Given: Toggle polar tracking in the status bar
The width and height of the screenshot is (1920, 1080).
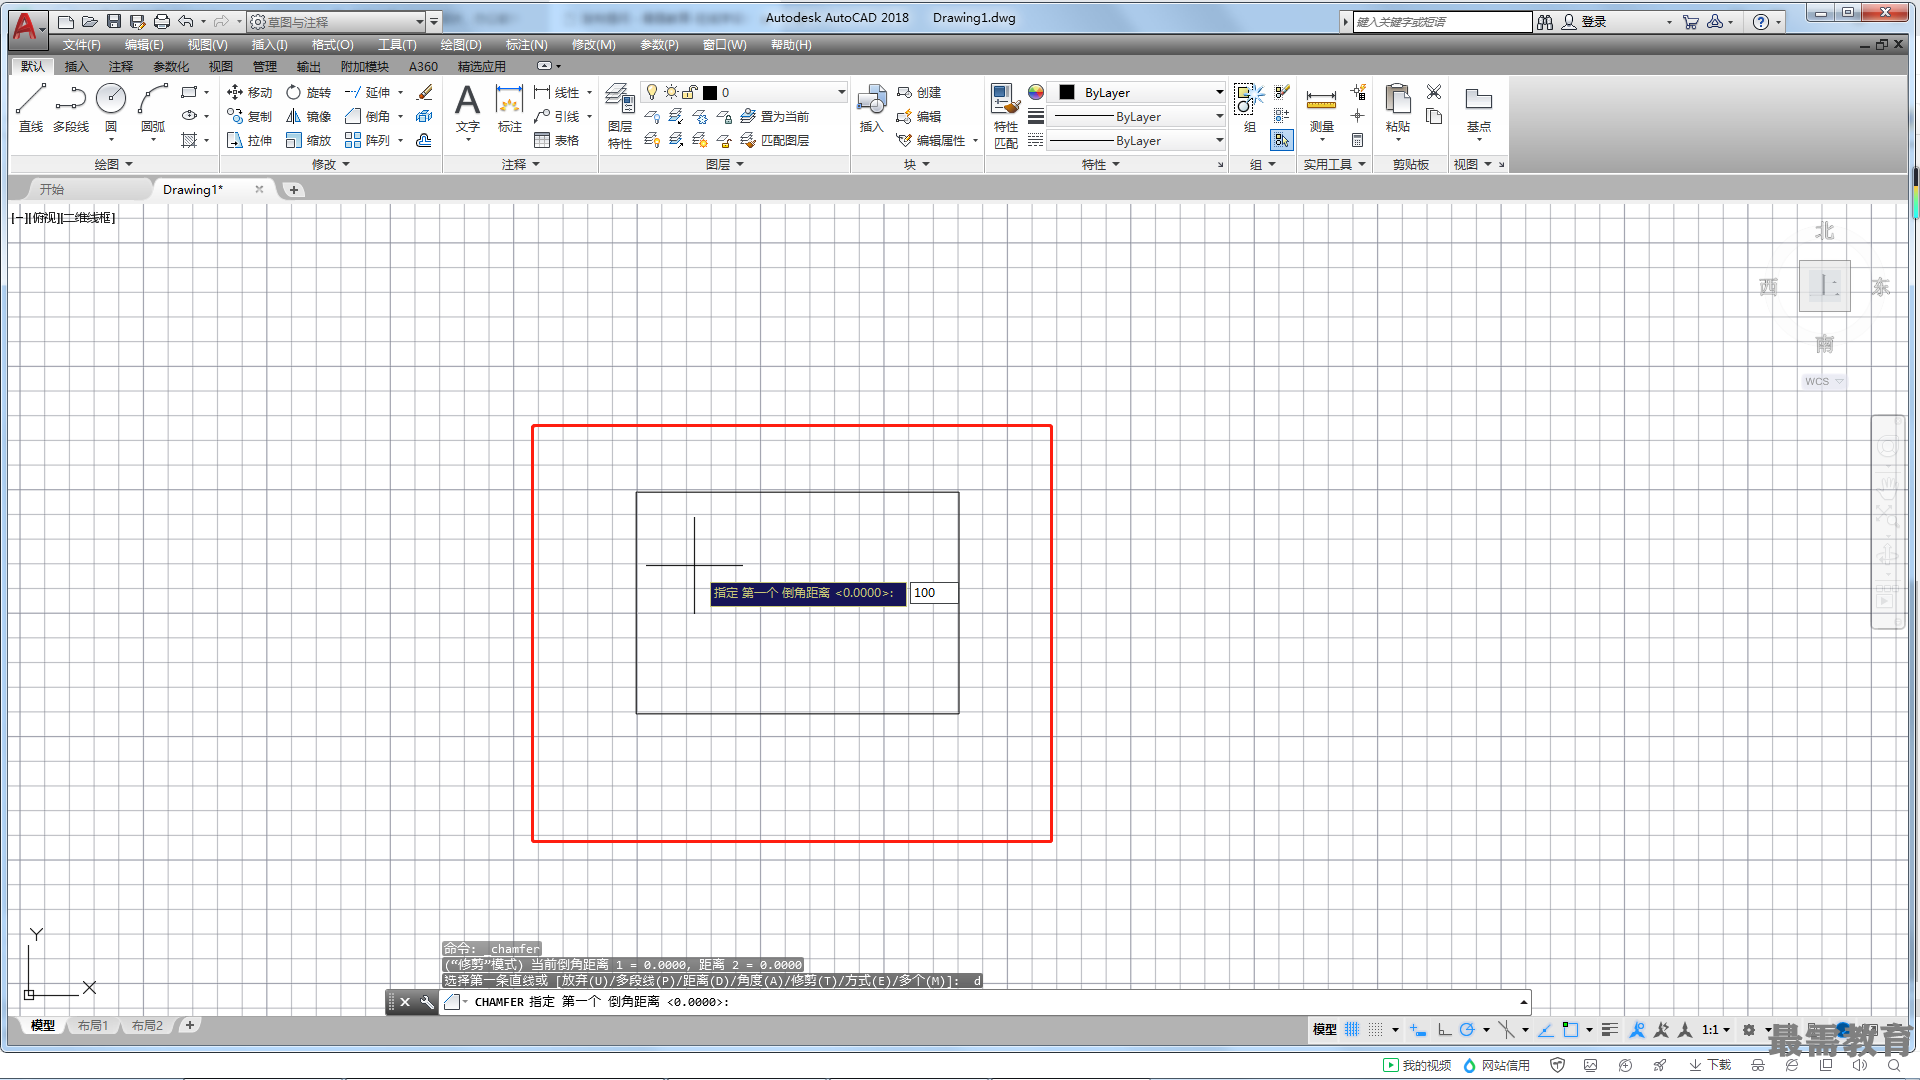Looking at the screenshot, I should point(1467,1029).
